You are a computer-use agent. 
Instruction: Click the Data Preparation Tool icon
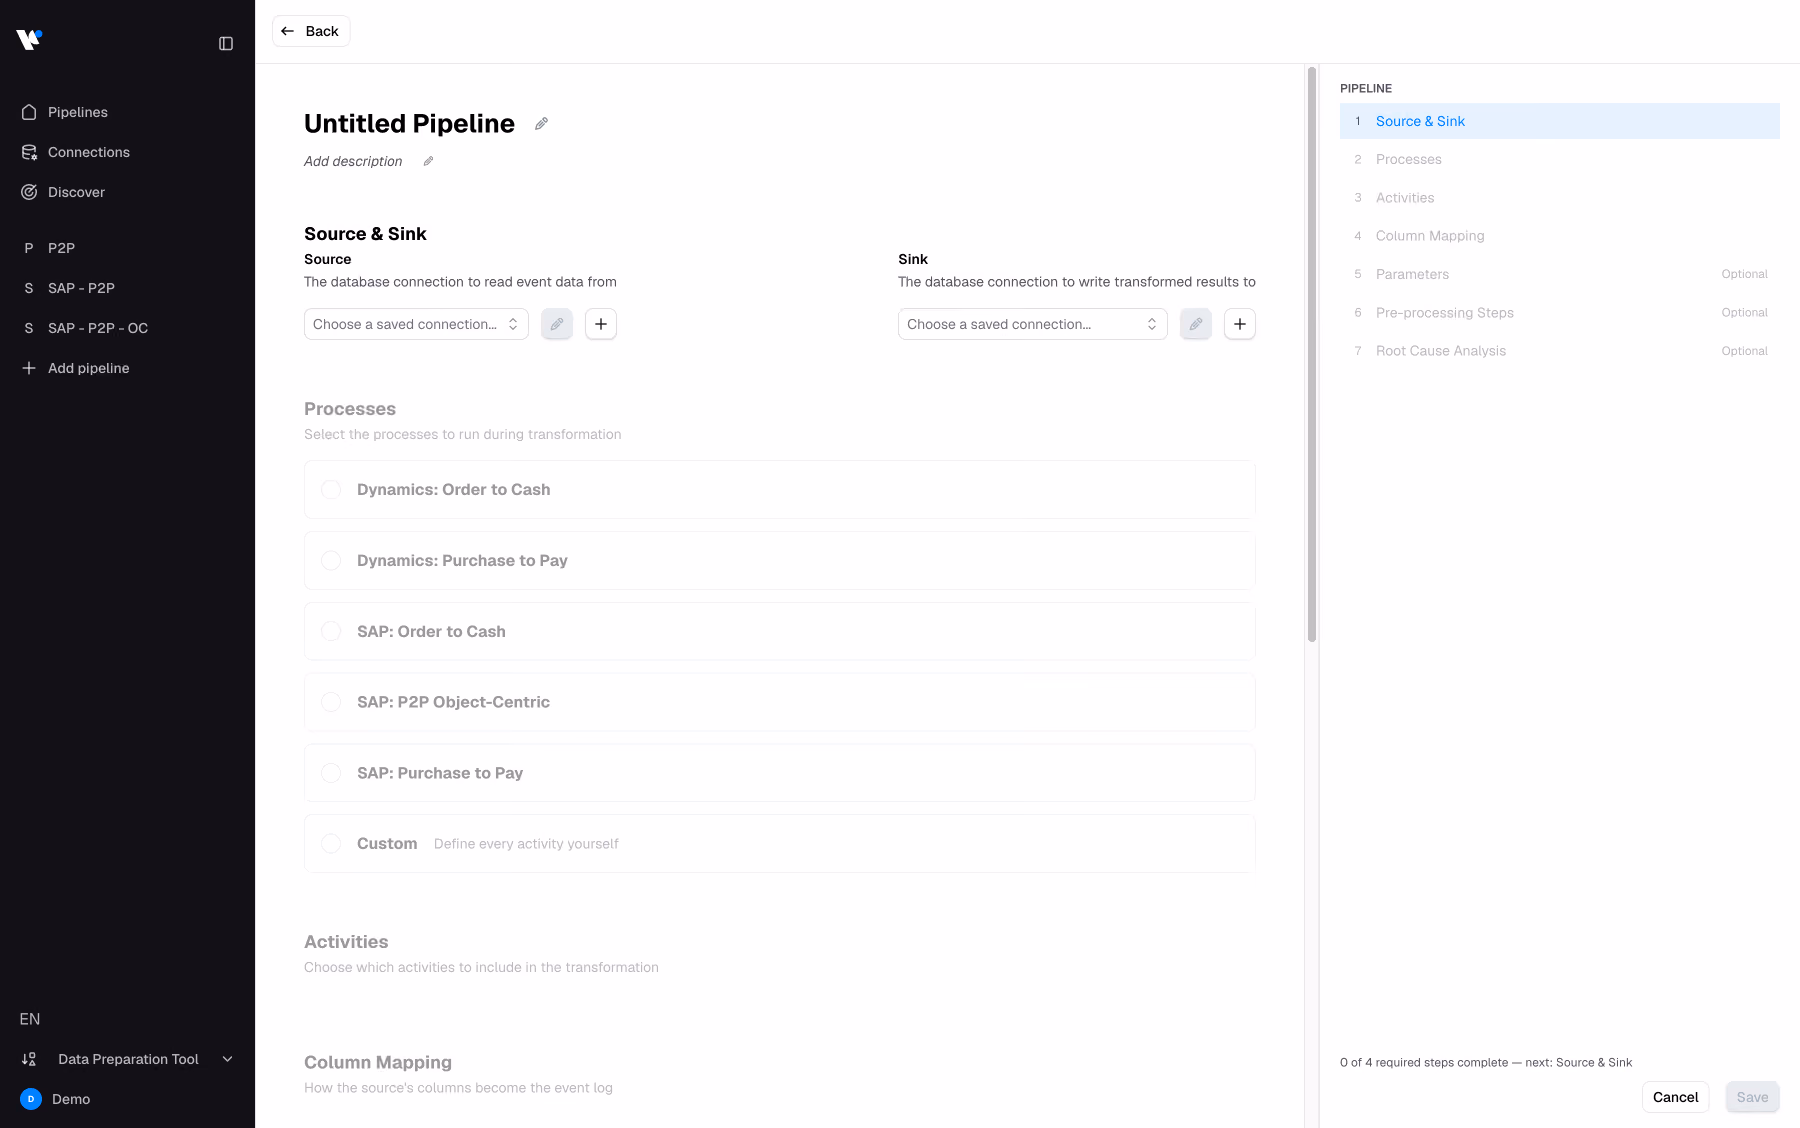click(x=29, y=1059)
